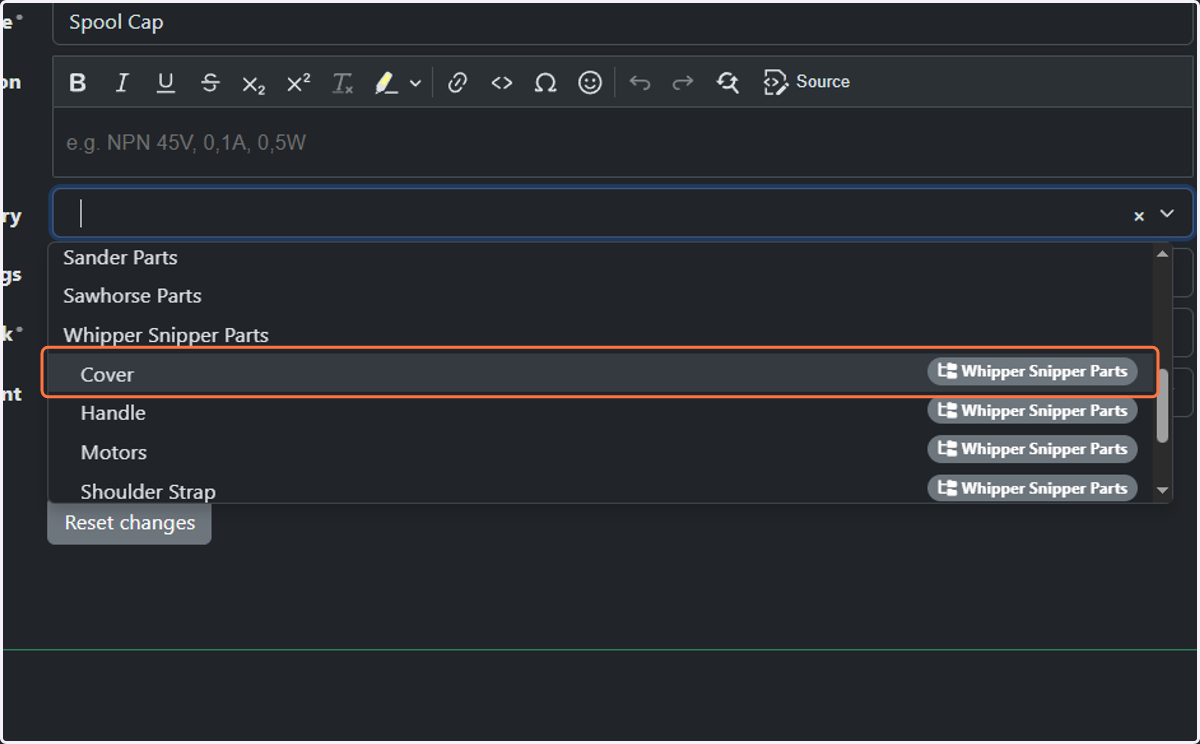Click the Reset changes button
The height and width of the screenshot is (744, 1200).
click(x=130, y=523)
